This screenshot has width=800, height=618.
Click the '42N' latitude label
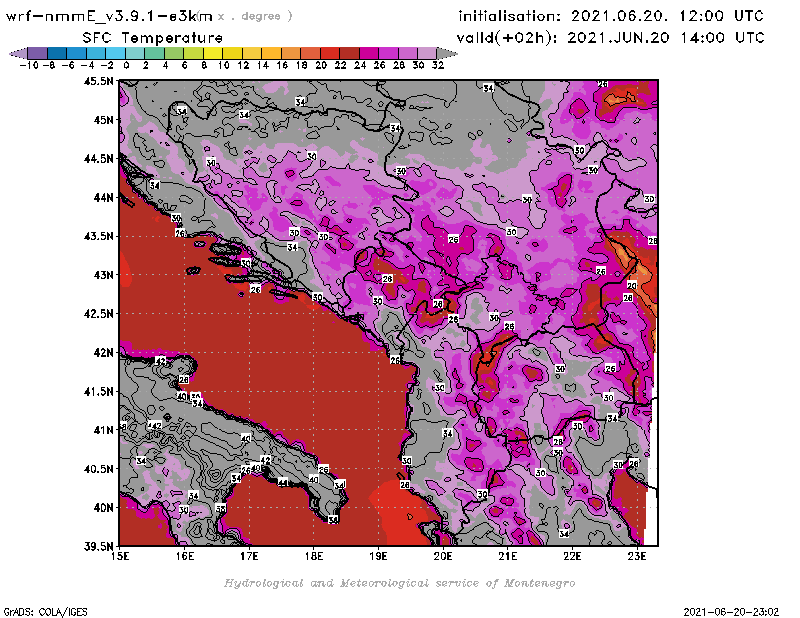pos(104,353)
